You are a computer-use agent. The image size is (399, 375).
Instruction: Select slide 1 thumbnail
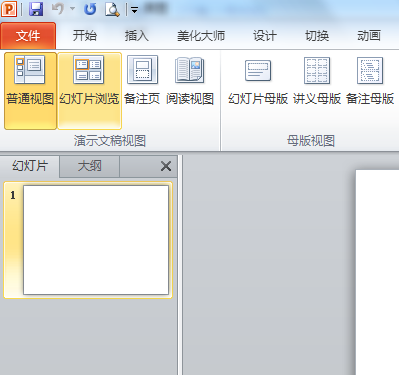[96, 240]
